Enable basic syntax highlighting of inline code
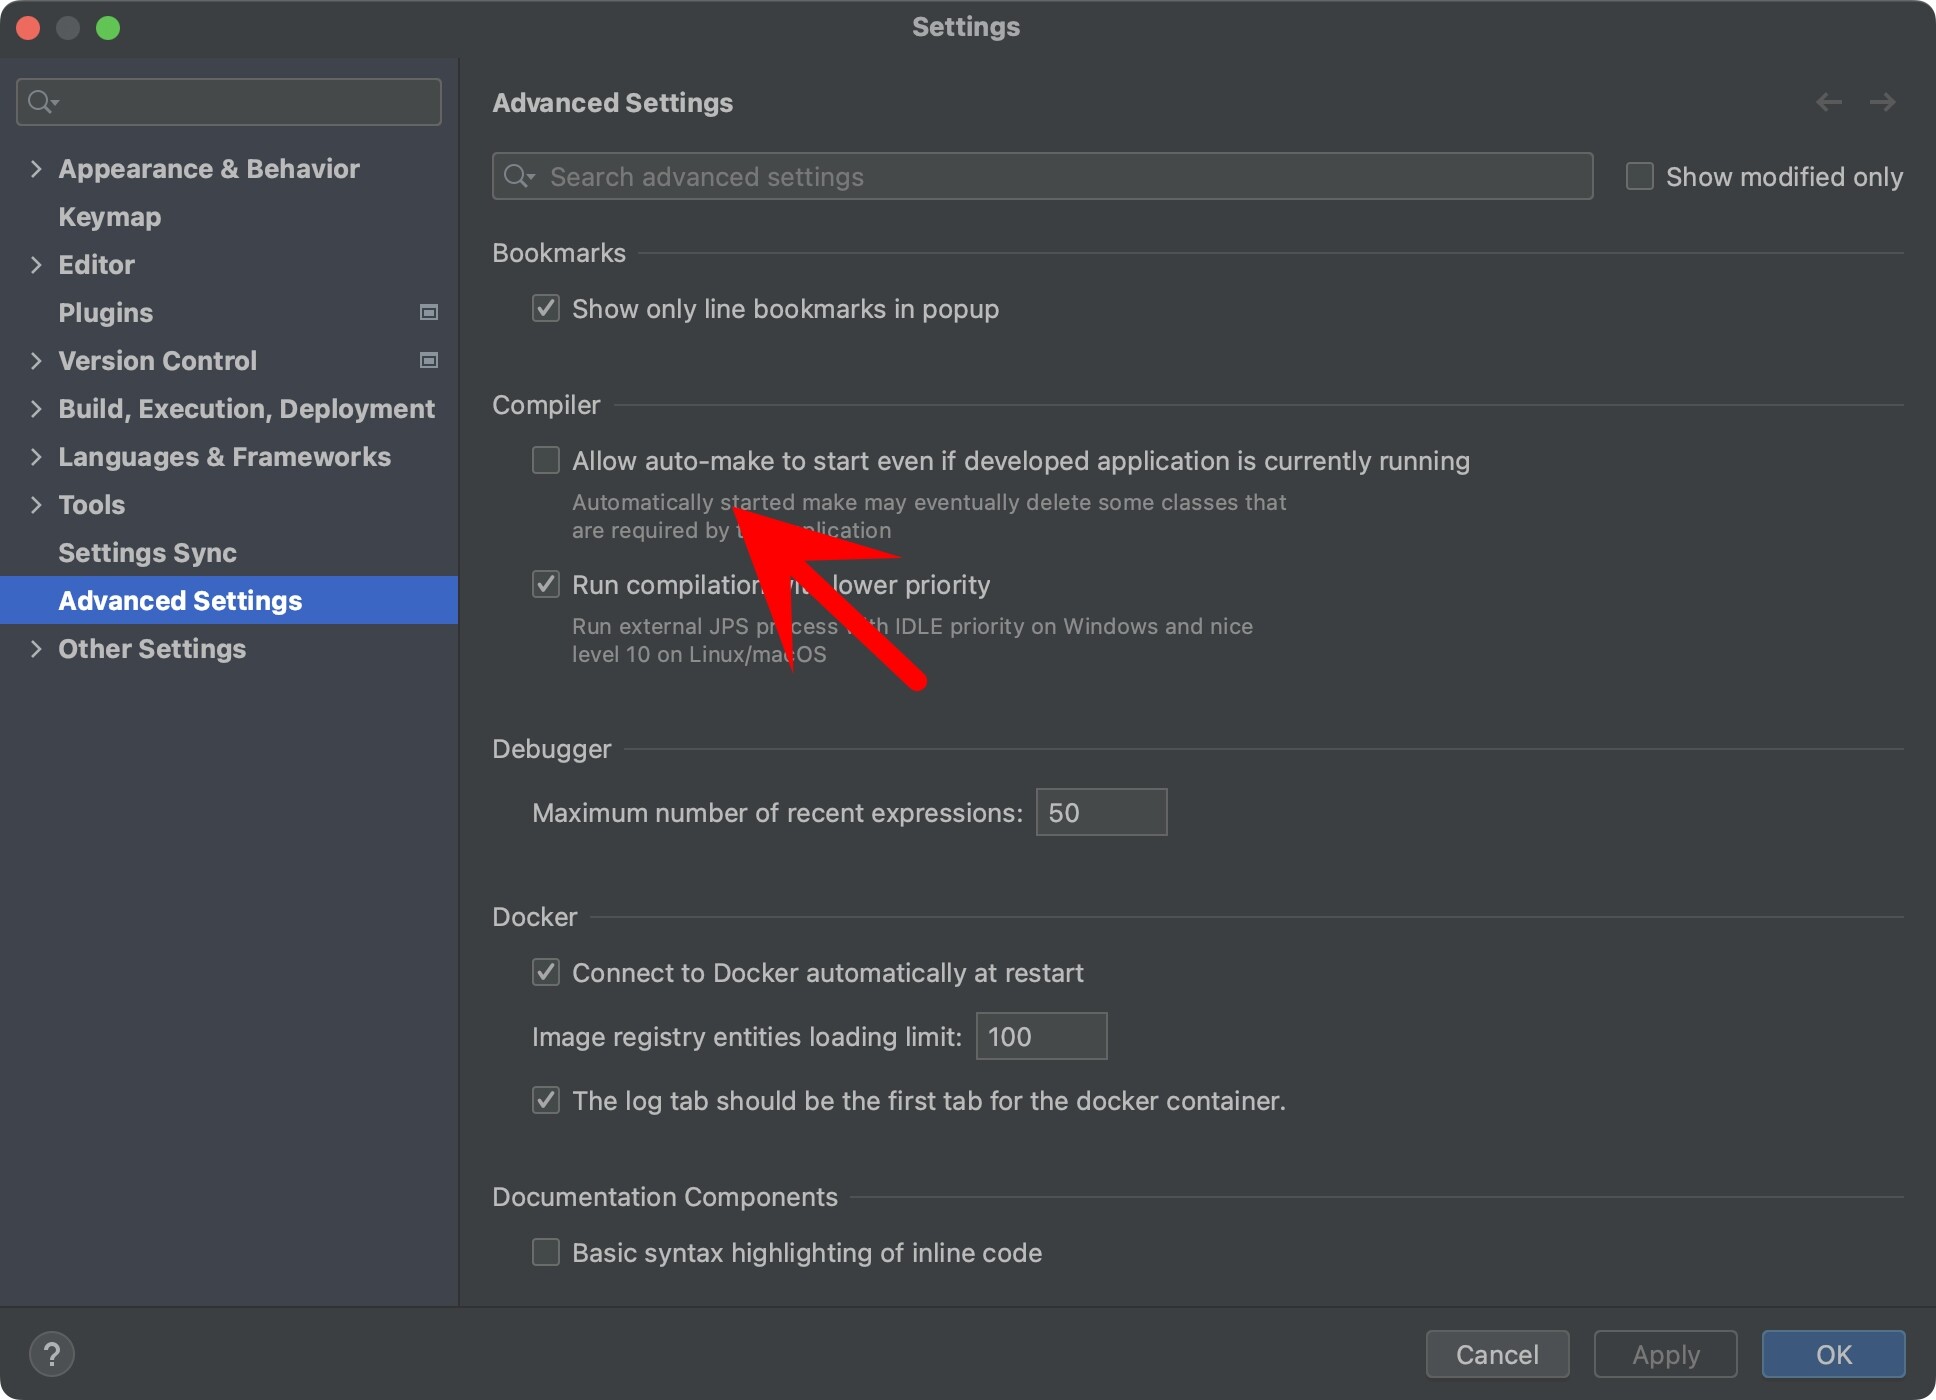Screen dimensions: 1936x1400 pyautogui.click(x=546, y=1252)
